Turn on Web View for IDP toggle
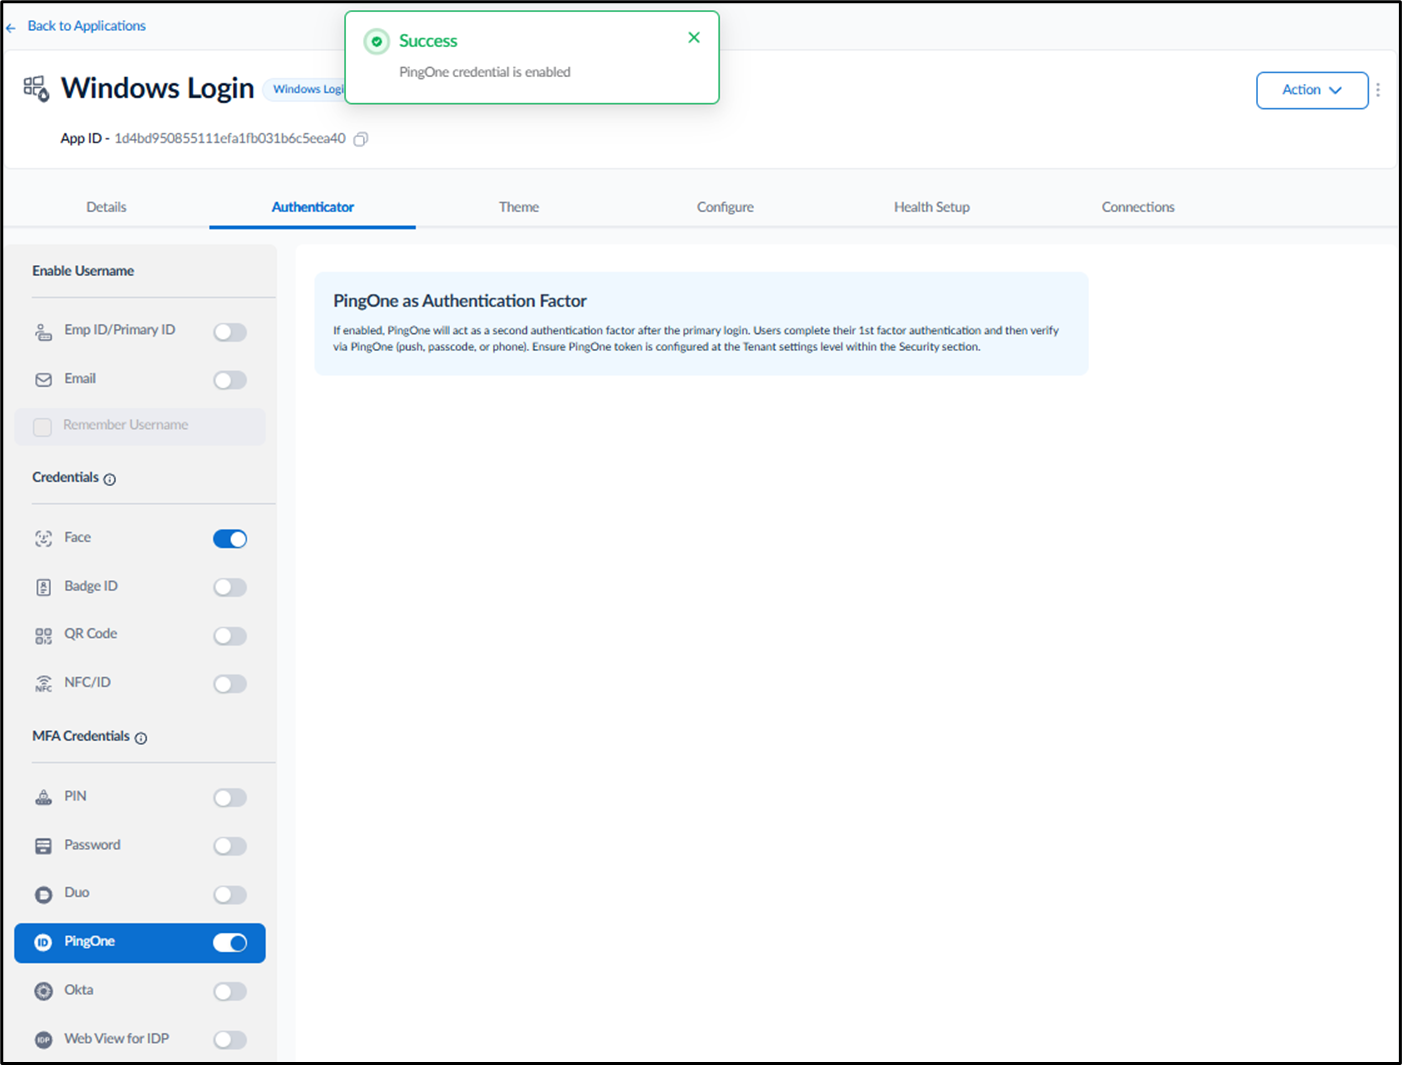 [x=230, y=1040]
